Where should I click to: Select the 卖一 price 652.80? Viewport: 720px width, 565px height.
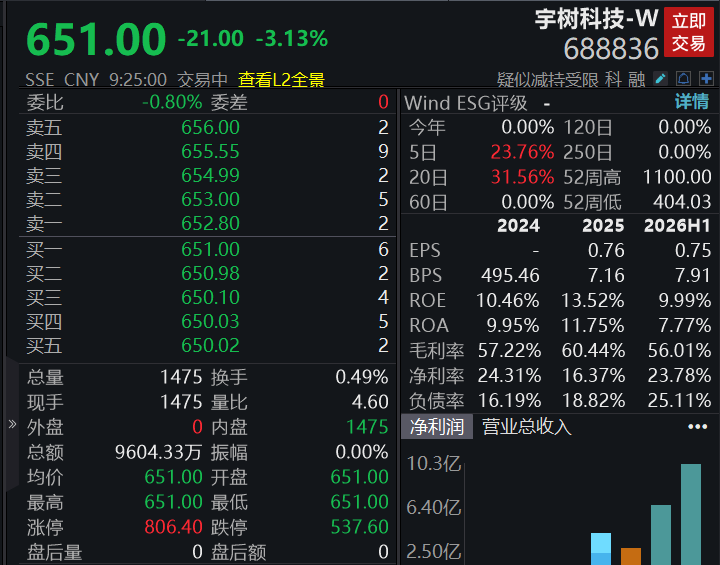coord(210,223)
